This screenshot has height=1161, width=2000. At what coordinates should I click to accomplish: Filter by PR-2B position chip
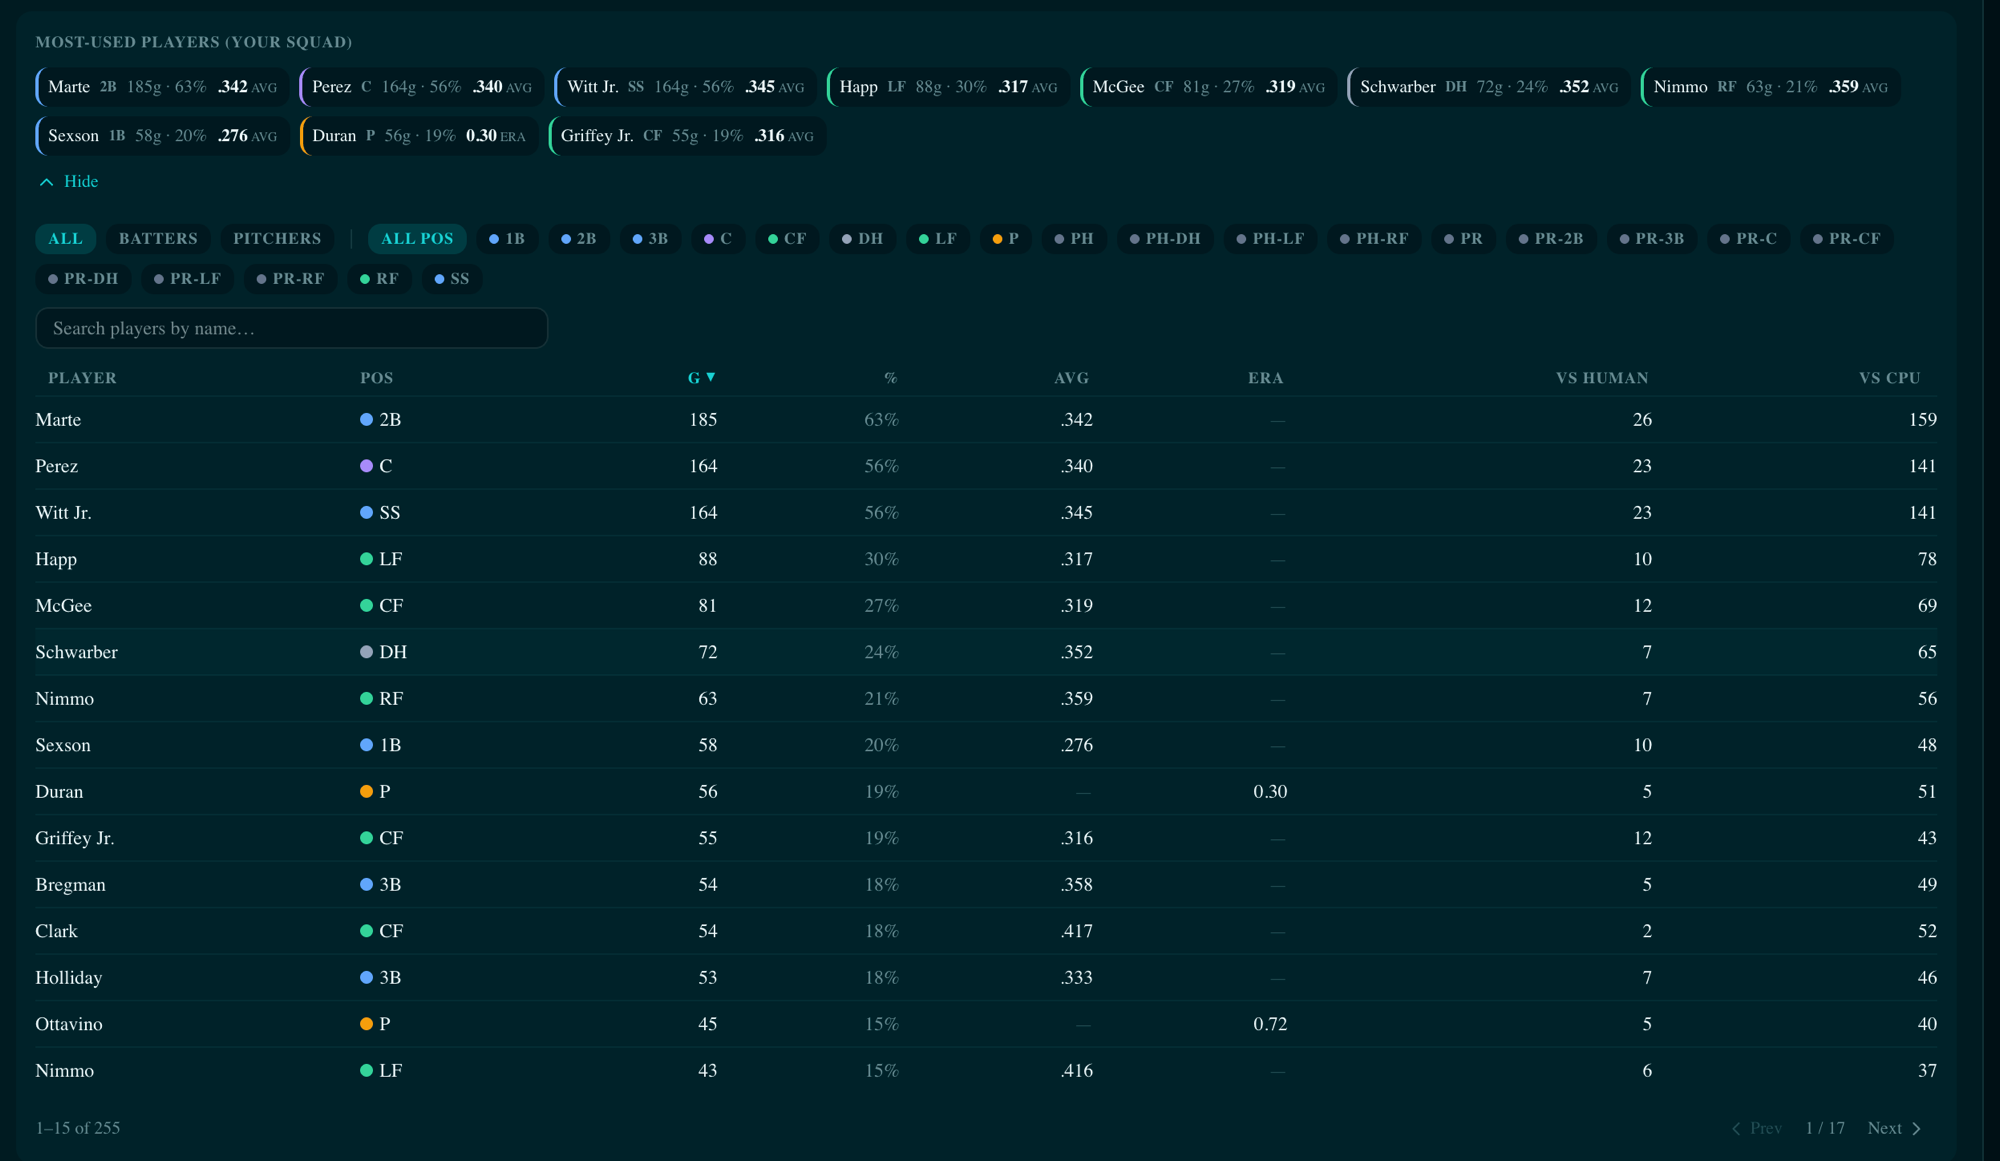click(1552, 238)
